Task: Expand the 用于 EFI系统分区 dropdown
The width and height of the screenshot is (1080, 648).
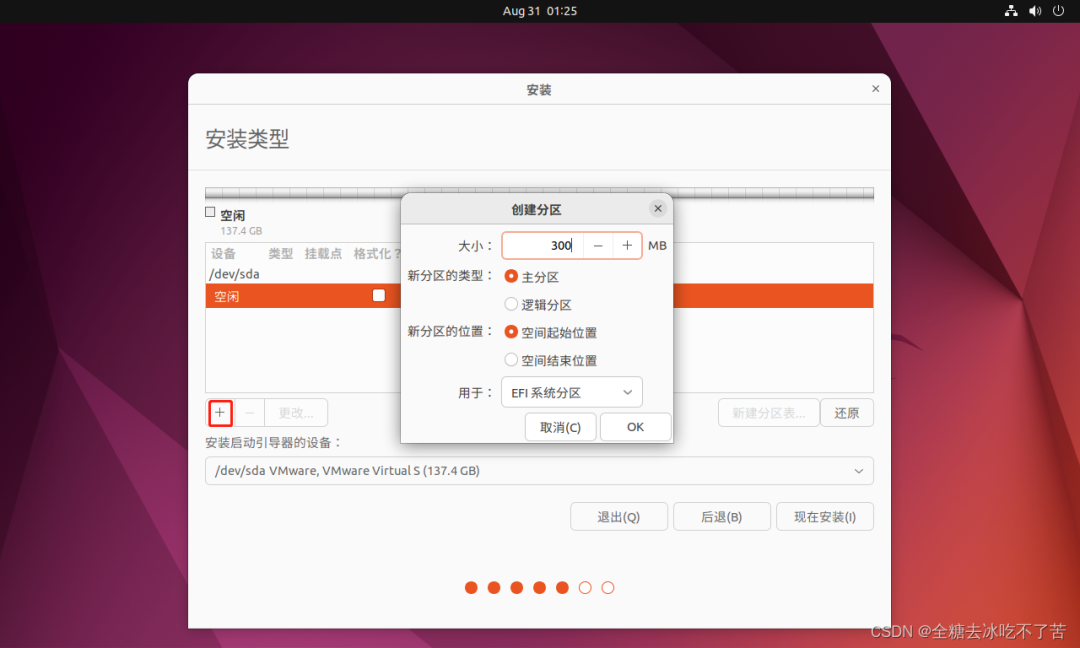Action: pyautogui.click(x=571, y=393)
